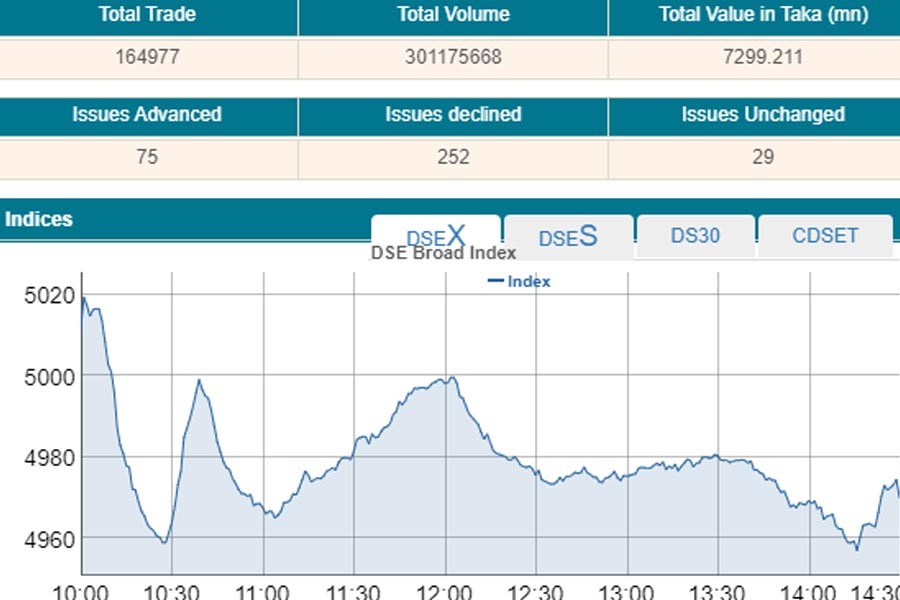
Task: Show the CDSET index chart tab
Action: [825, 236]
